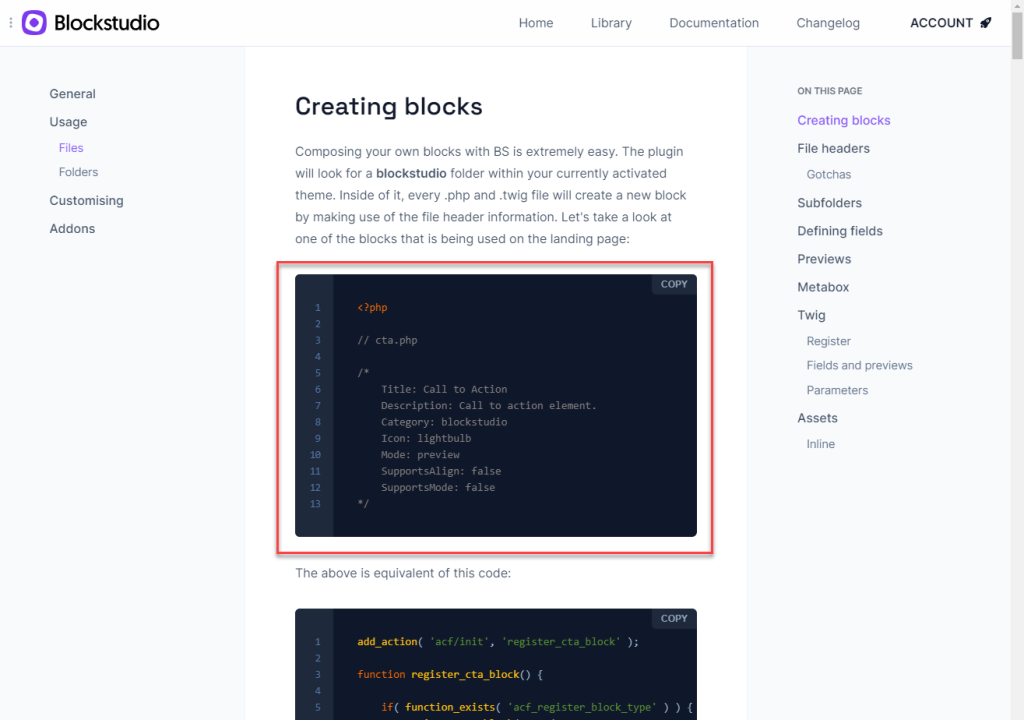Screen dimensions: 1024x720
Task: Select Customising in the left sidebar
Action: click(86, 201)
